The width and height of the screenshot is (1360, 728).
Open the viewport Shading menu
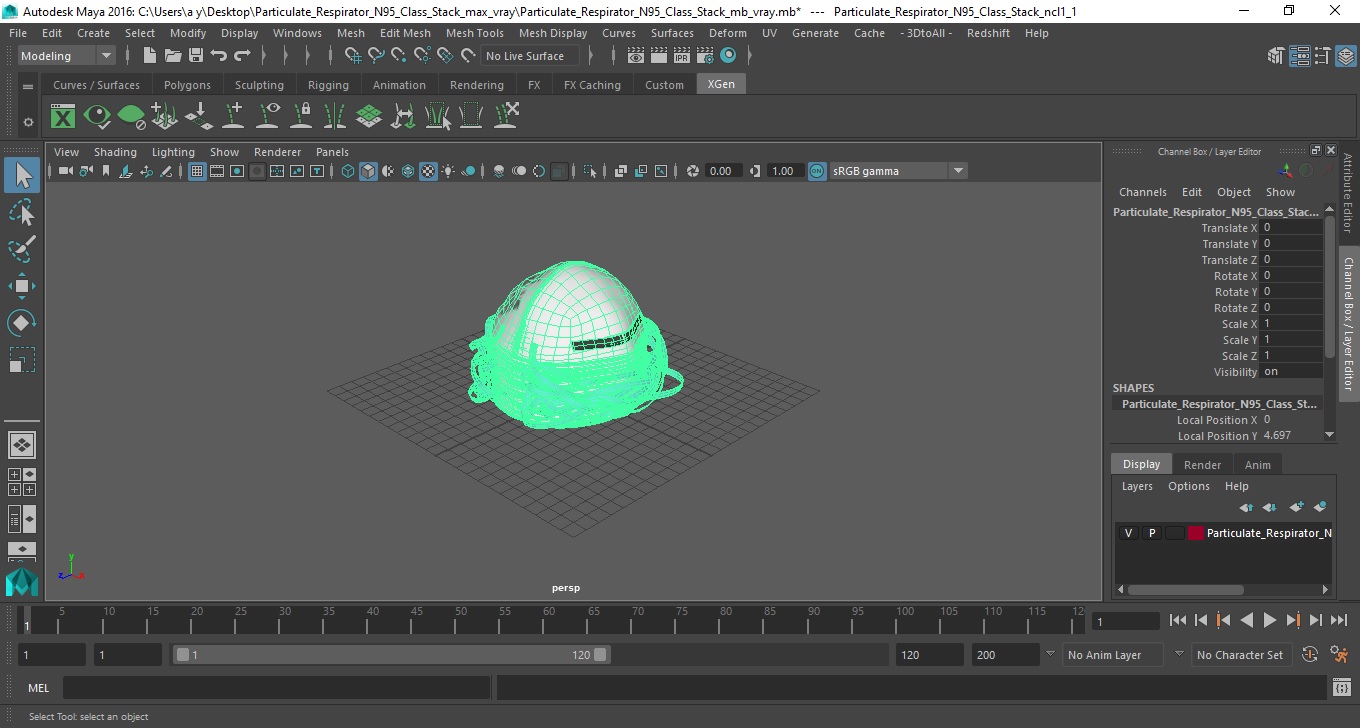115,152
